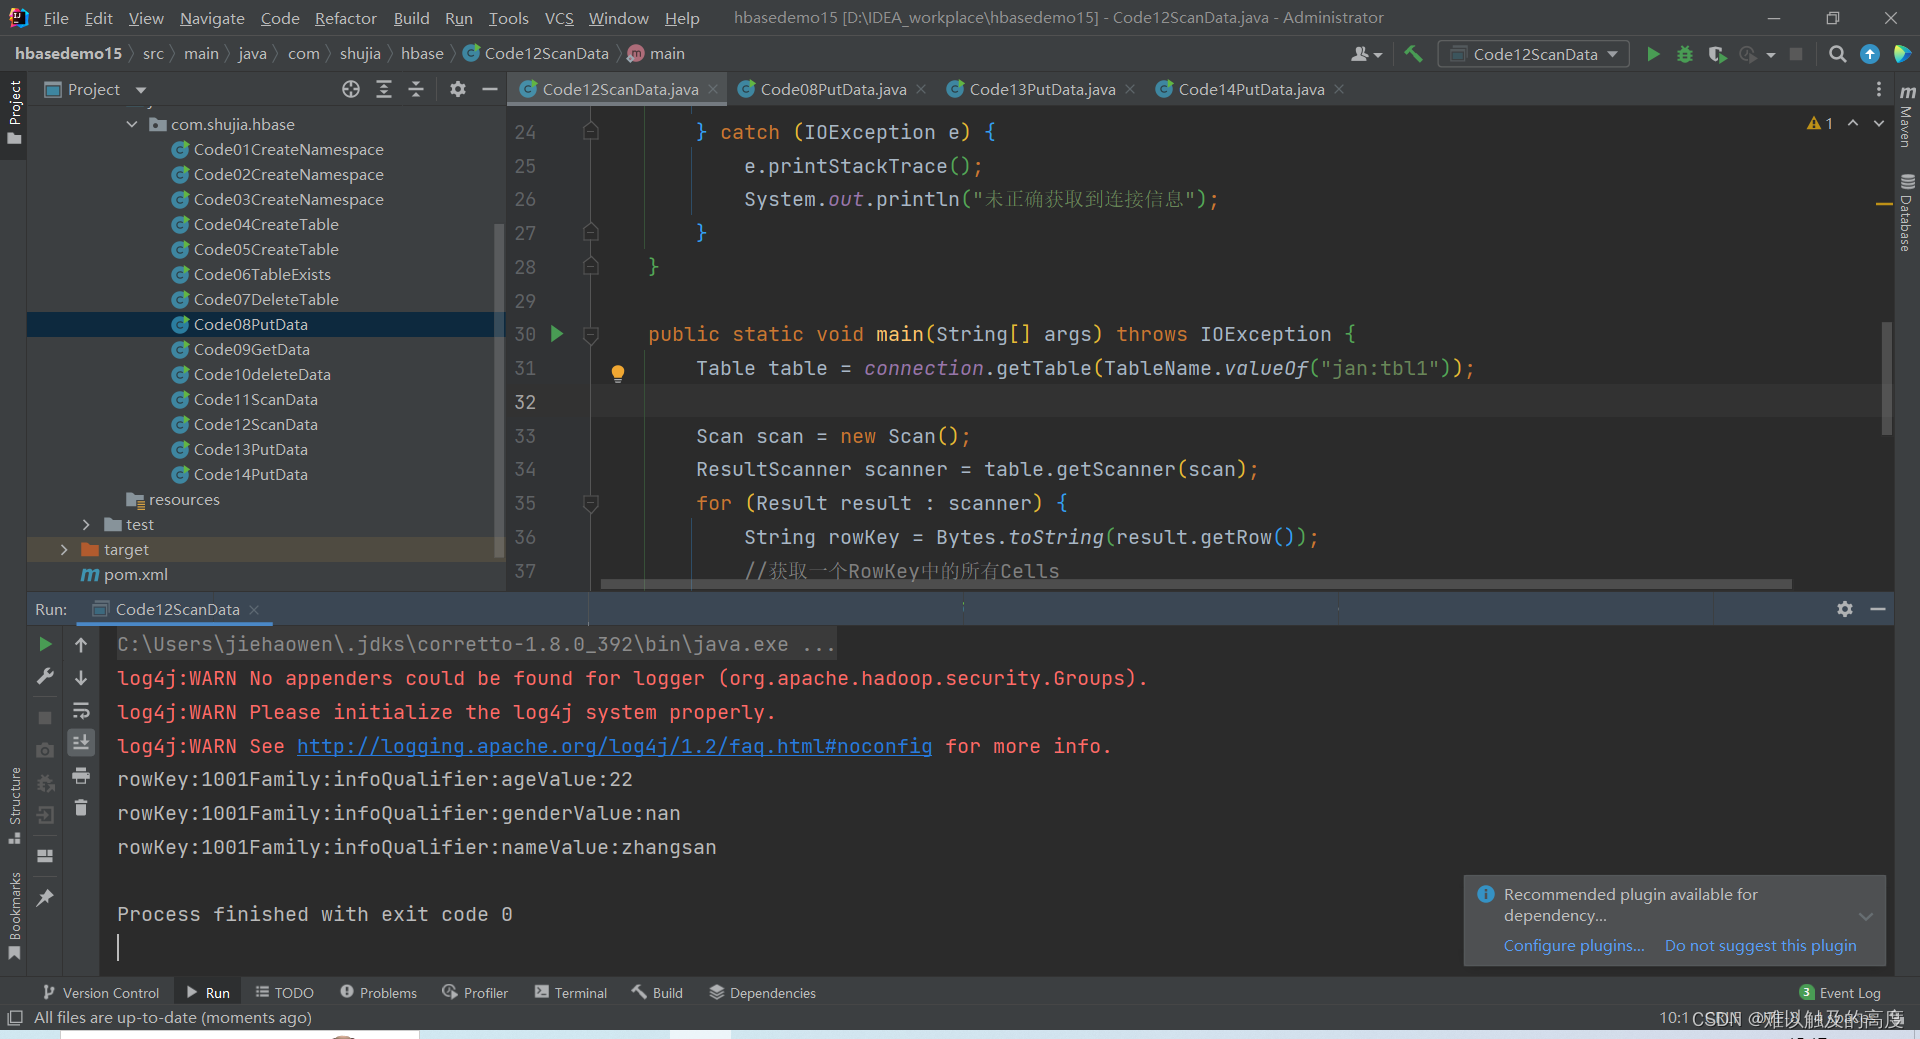Expand the plugin notification chevron
This screenshot has height=1039, width=1920.
(1865, 916)
